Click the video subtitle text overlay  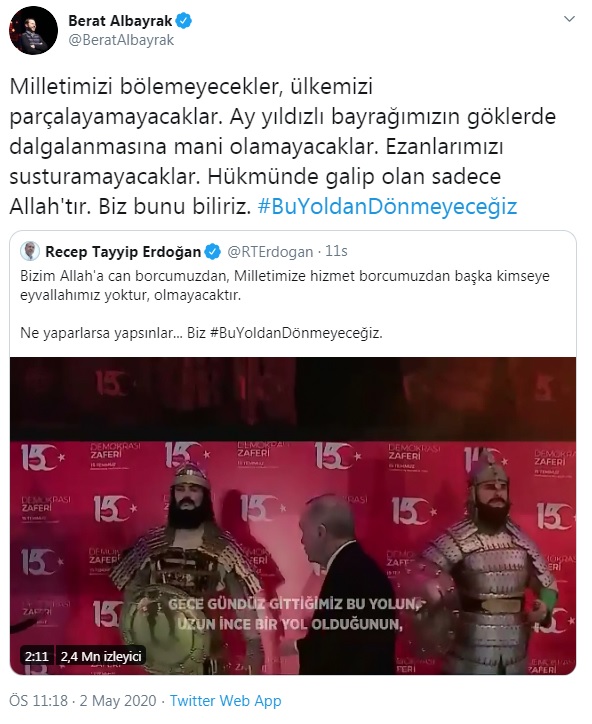tap(292, 614)
